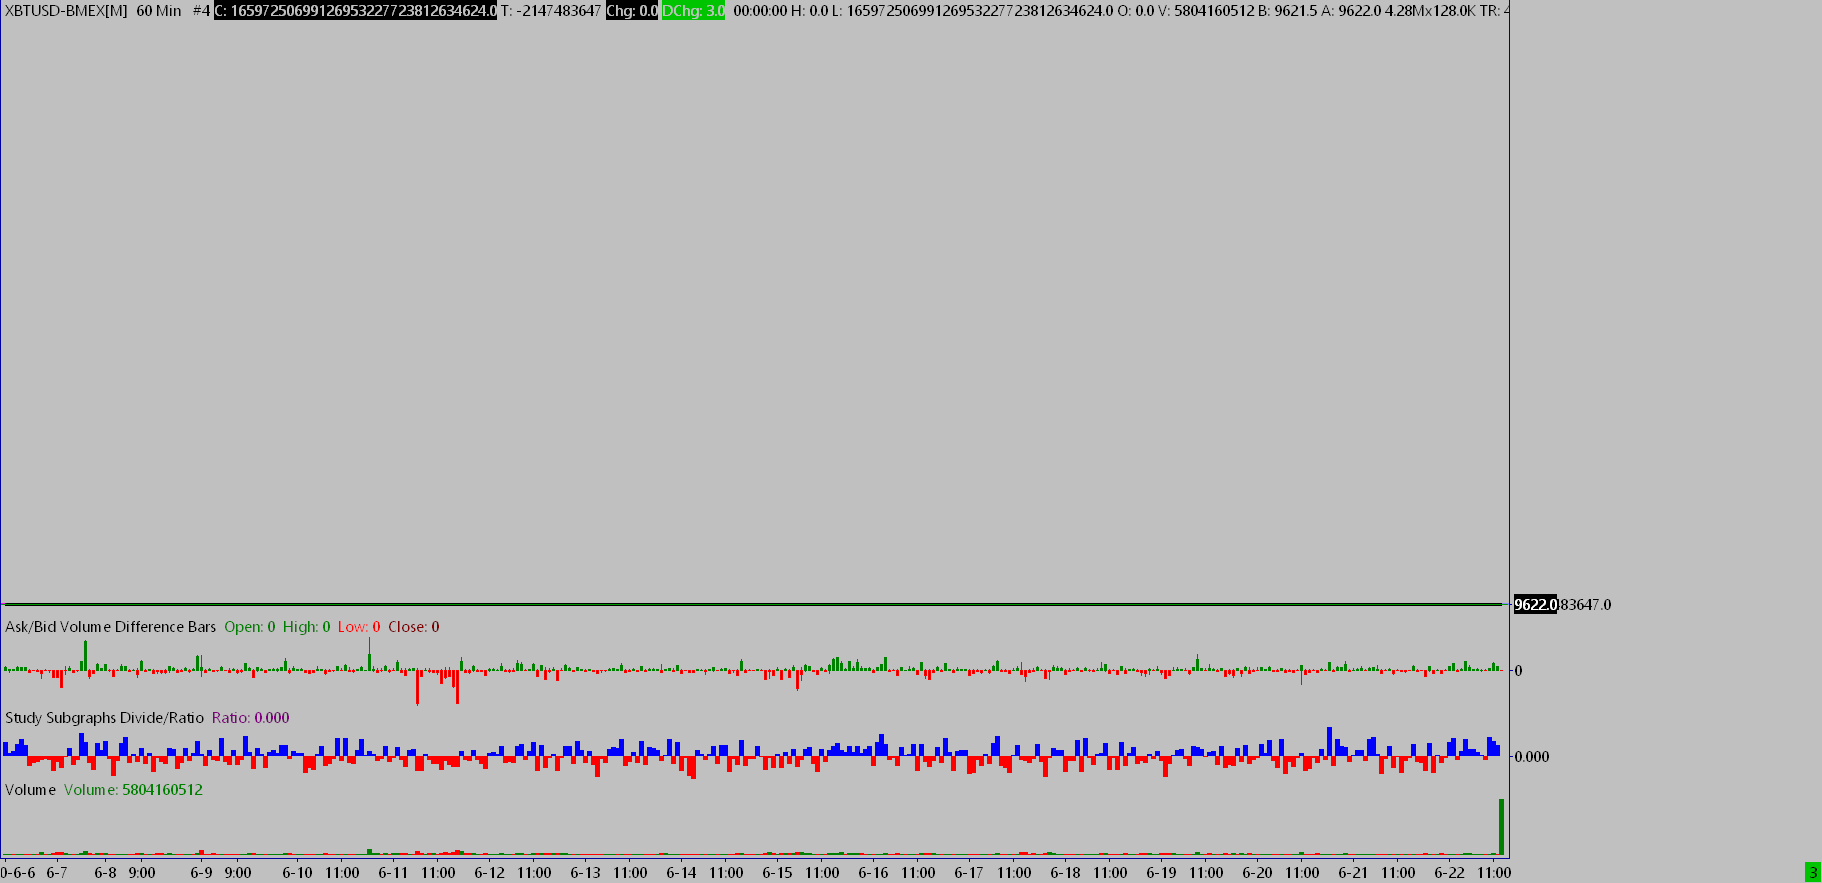Click the 6-12 date on time axis
This screenshot has width=1822, height=883.
[x=489, y=872]
